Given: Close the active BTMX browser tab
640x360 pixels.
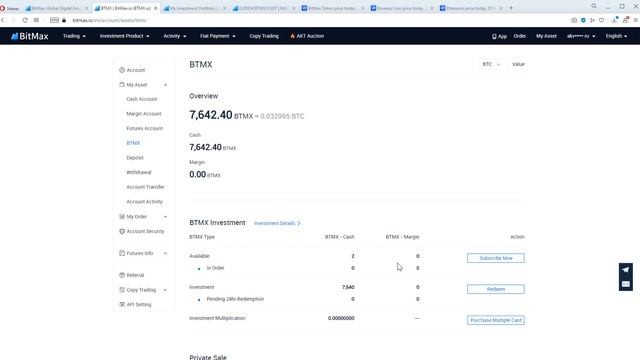Looking at the screenshot, I should (x=156, y=8).
